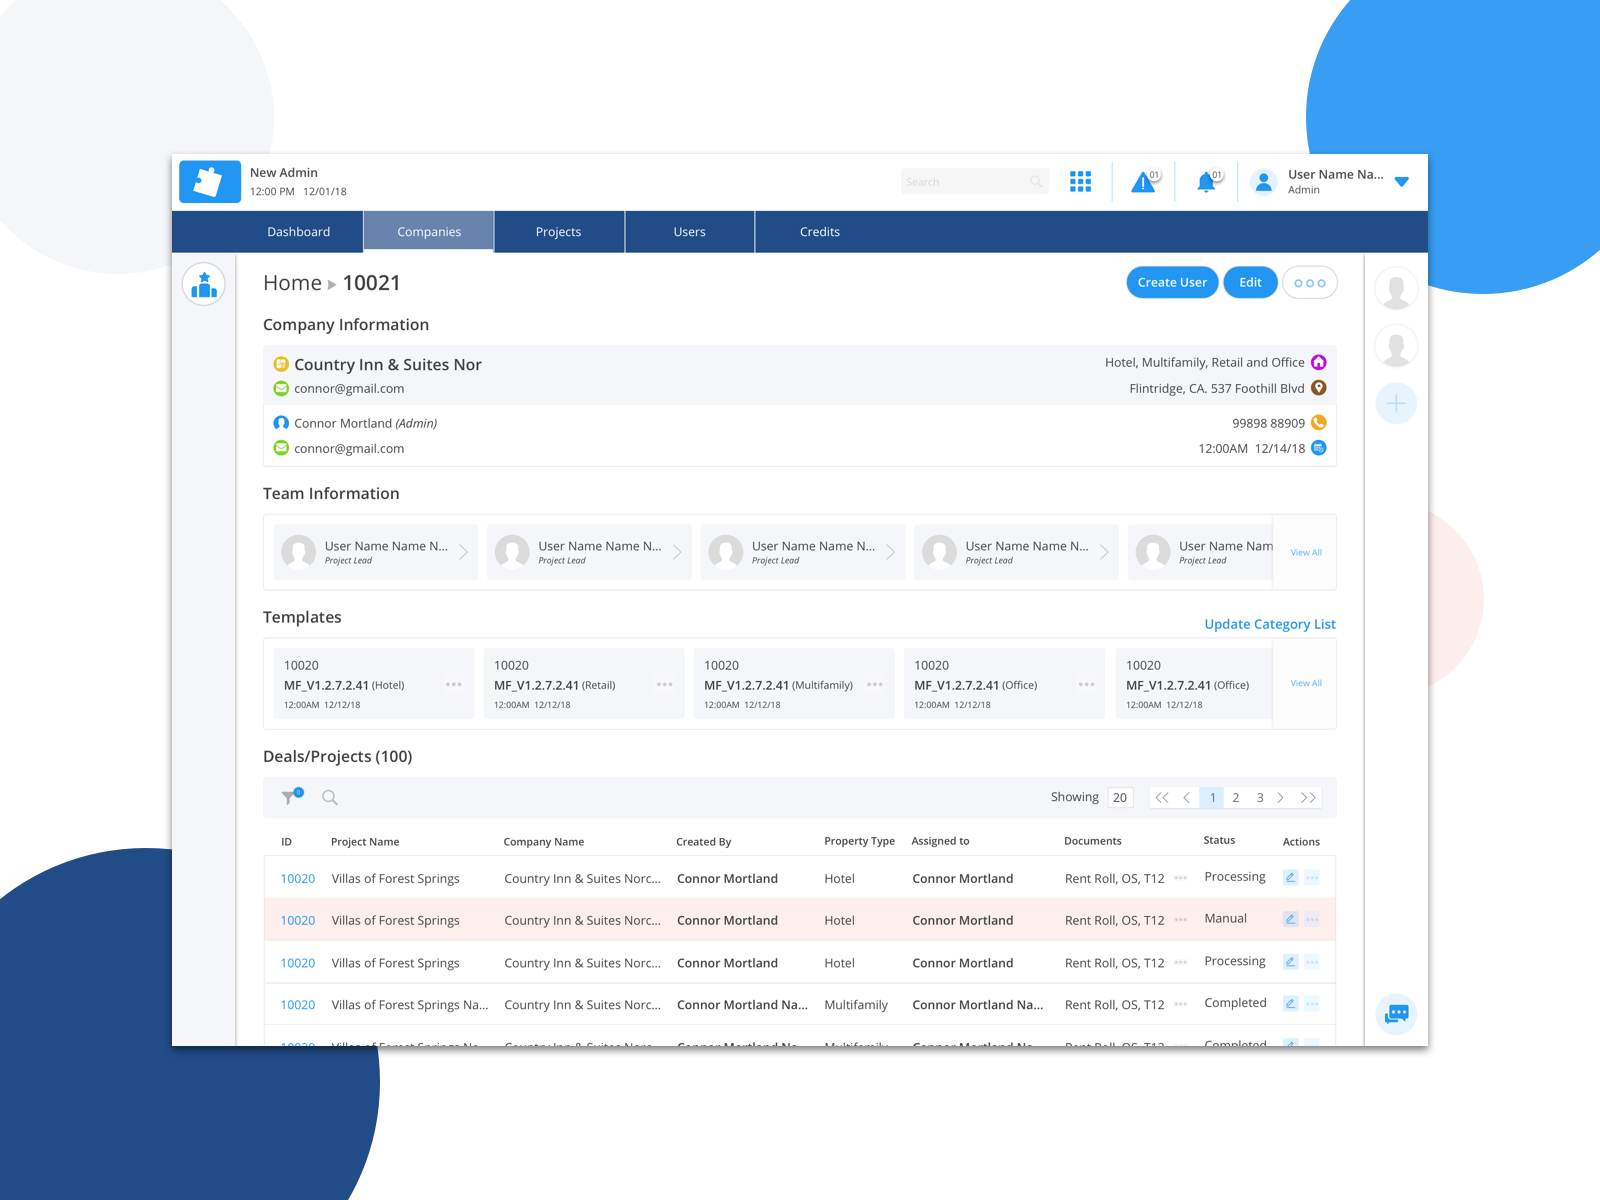The image size is (1600, 1200).
Task: Go to the previous page arrow
Action: (x=1187, y=798)
